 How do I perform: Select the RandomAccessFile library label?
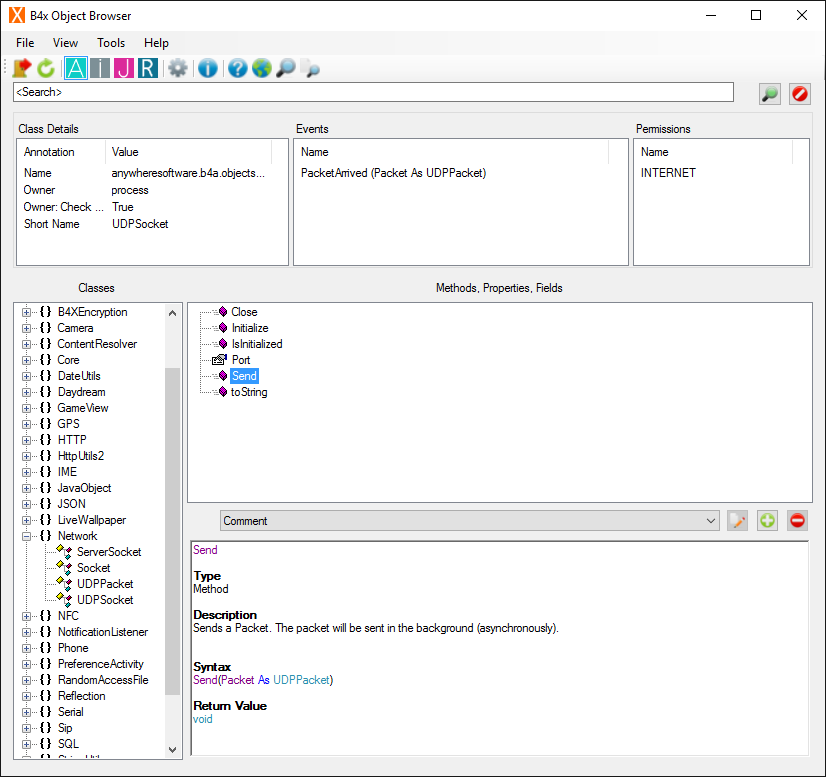click(103, 680)
